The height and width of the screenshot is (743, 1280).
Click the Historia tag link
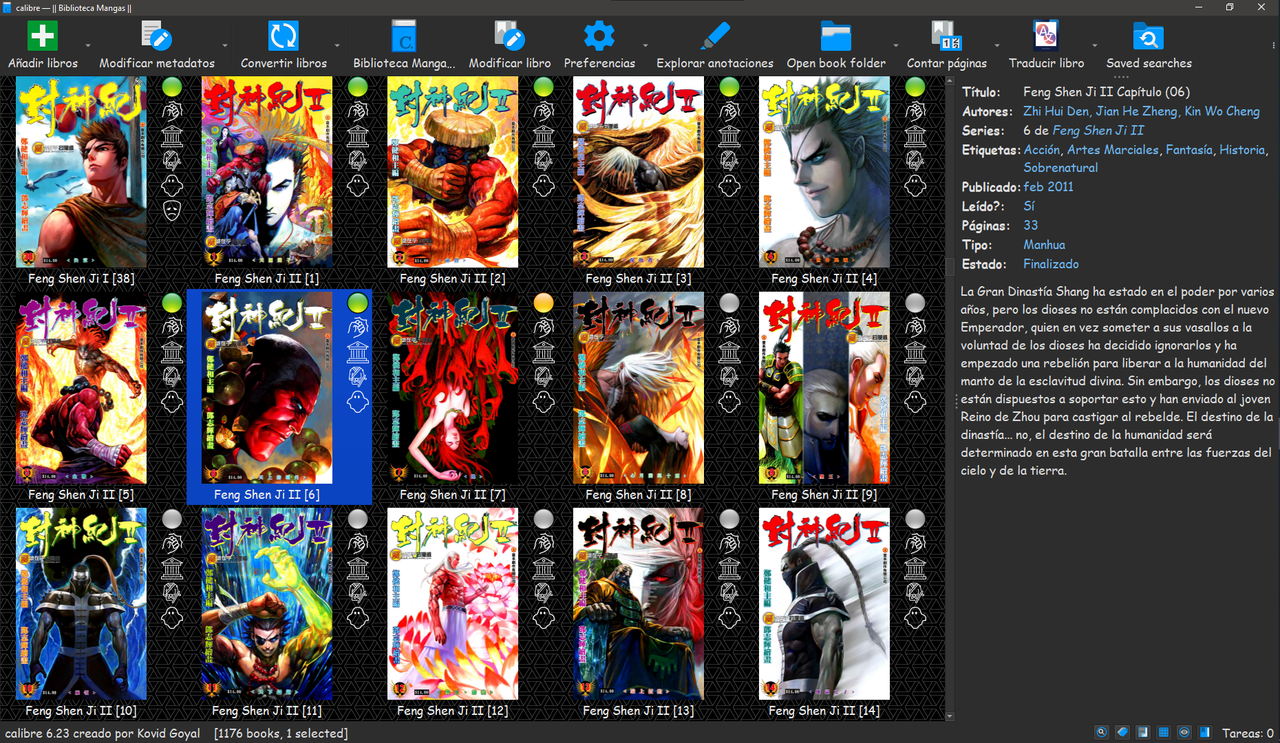(1243, 149)
